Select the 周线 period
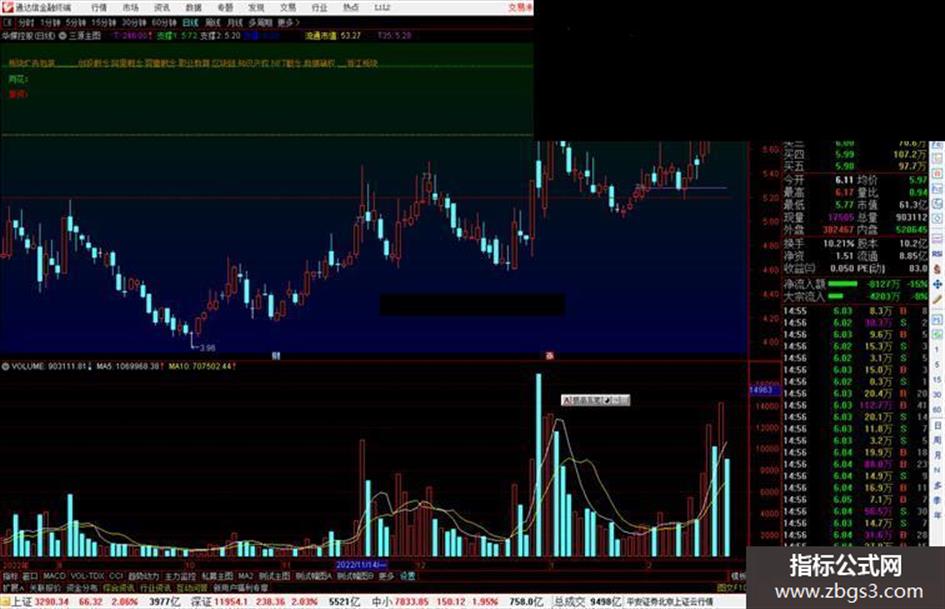The height and width of the screenshot is (609, 945). [212, 22]
